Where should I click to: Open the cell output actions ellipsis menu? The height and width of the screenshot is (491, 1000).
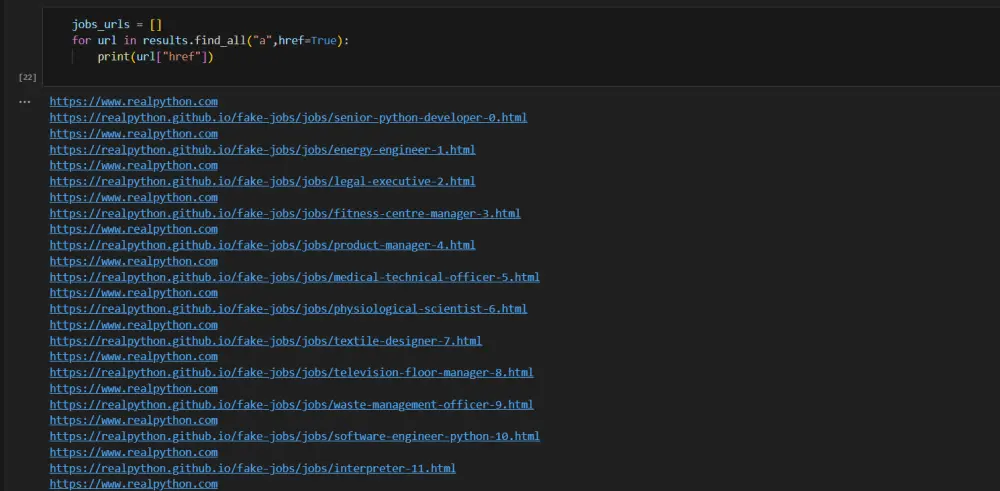tap(25, 101)
